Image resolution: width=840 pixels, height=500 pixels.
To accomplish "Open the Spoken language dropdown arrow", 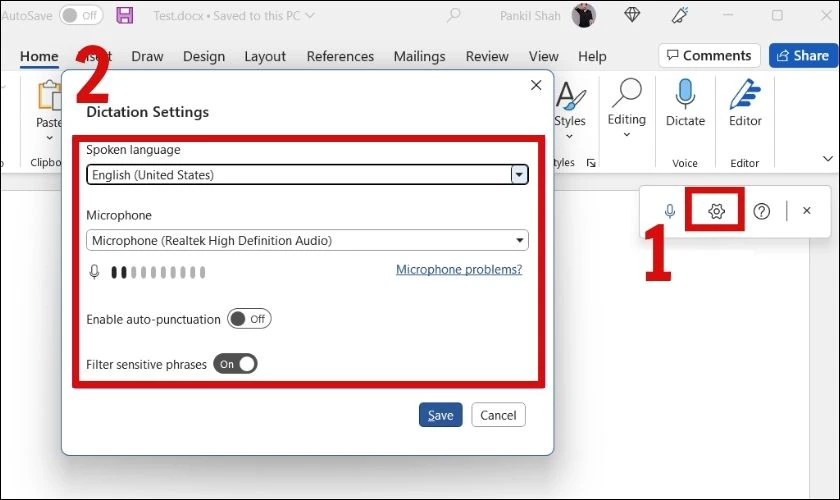I will [x=519, y=175].
